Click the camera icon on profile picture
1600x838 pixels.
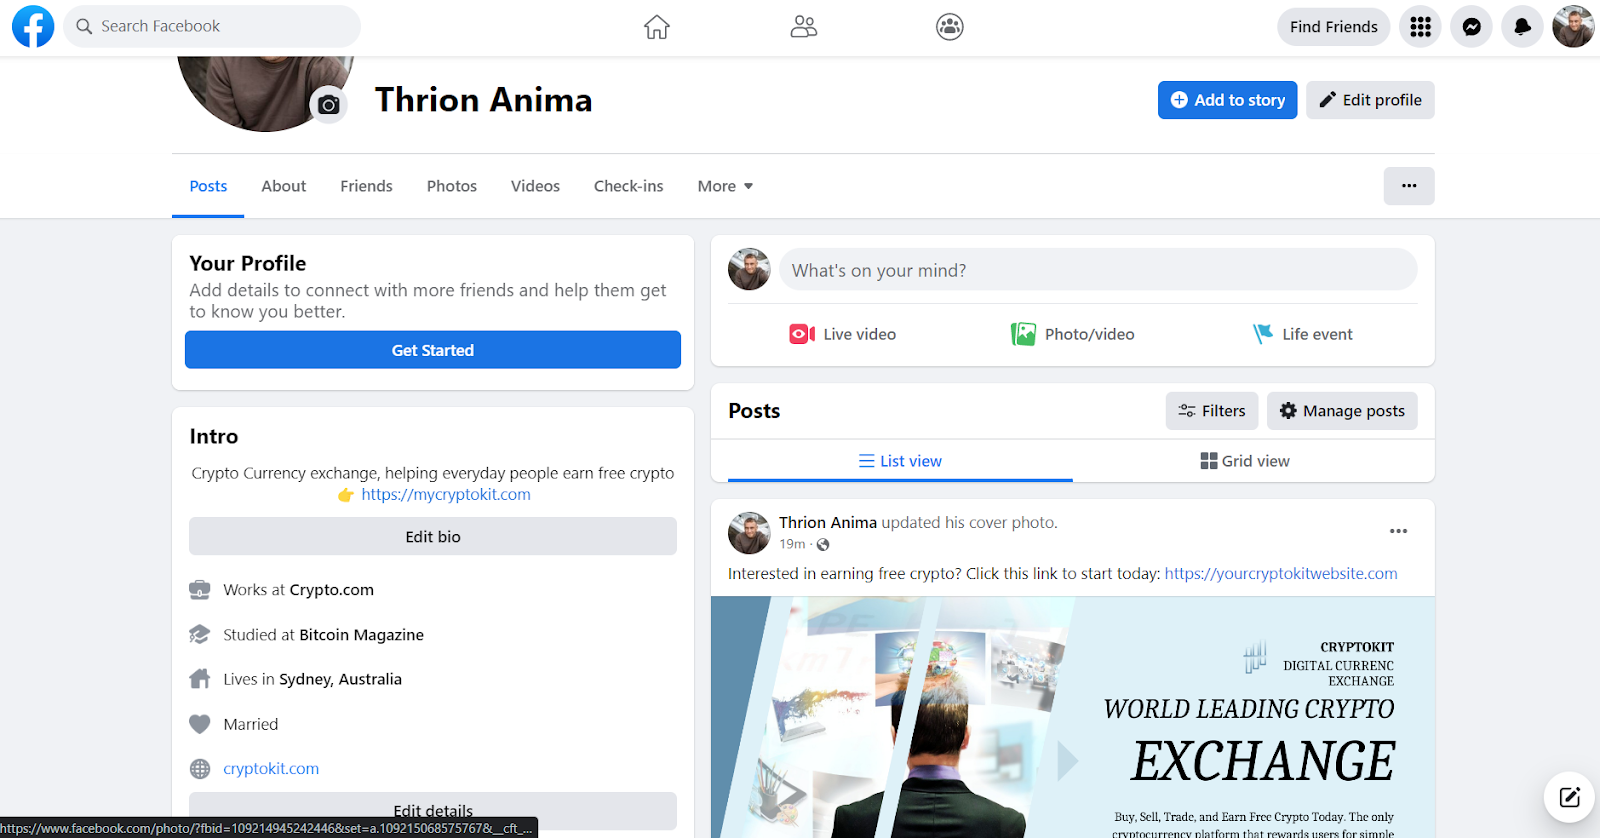point(329,104)
